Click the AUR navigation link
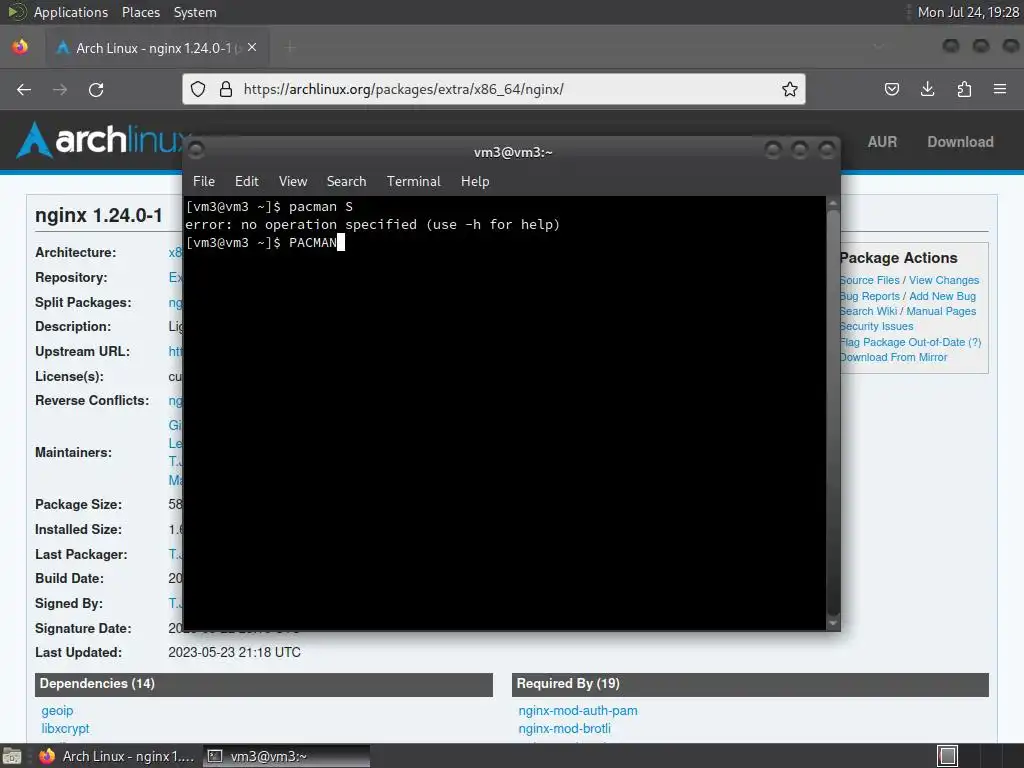The width and height of the screenshot is (1024, 768). [882, 142]
